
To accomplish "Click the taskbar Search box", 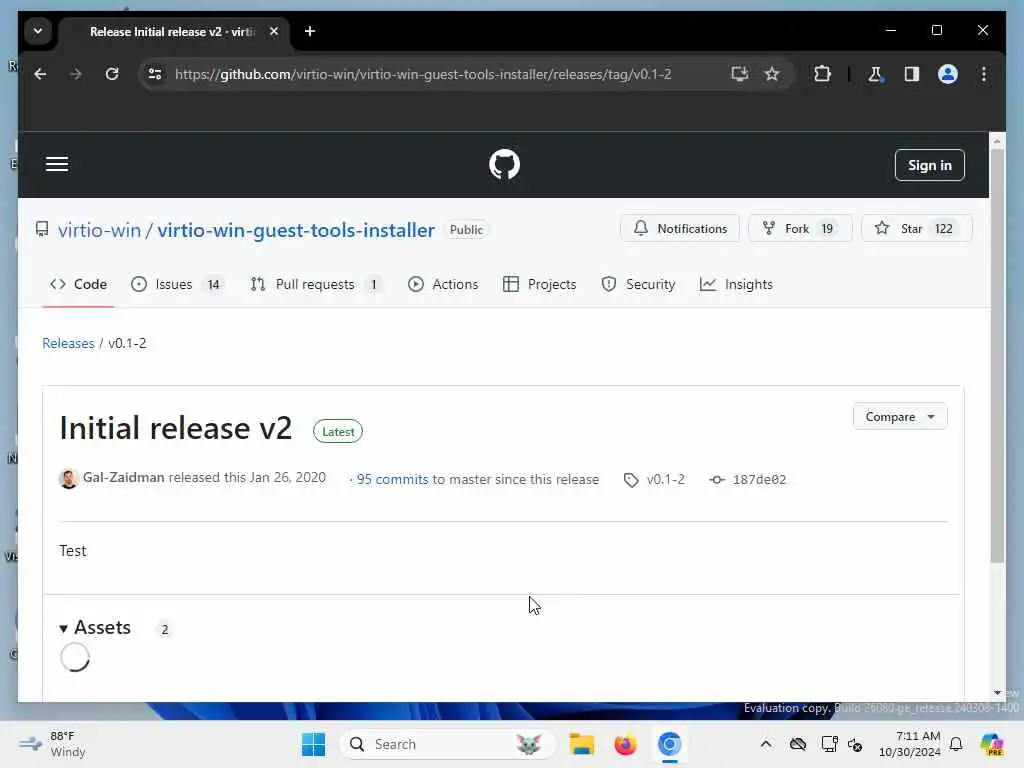I will click(447, 744).
